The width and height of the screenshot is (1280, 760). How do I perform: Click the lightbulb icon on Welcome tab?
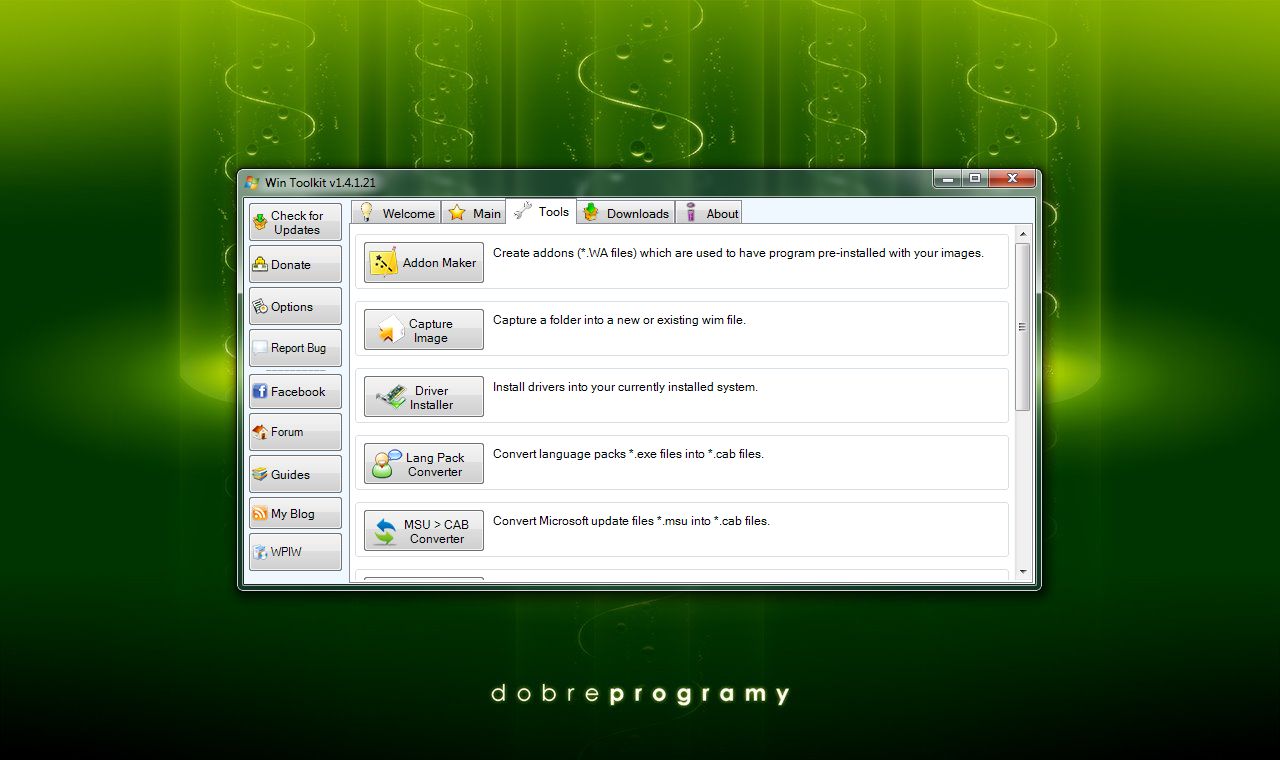[367, 212]
